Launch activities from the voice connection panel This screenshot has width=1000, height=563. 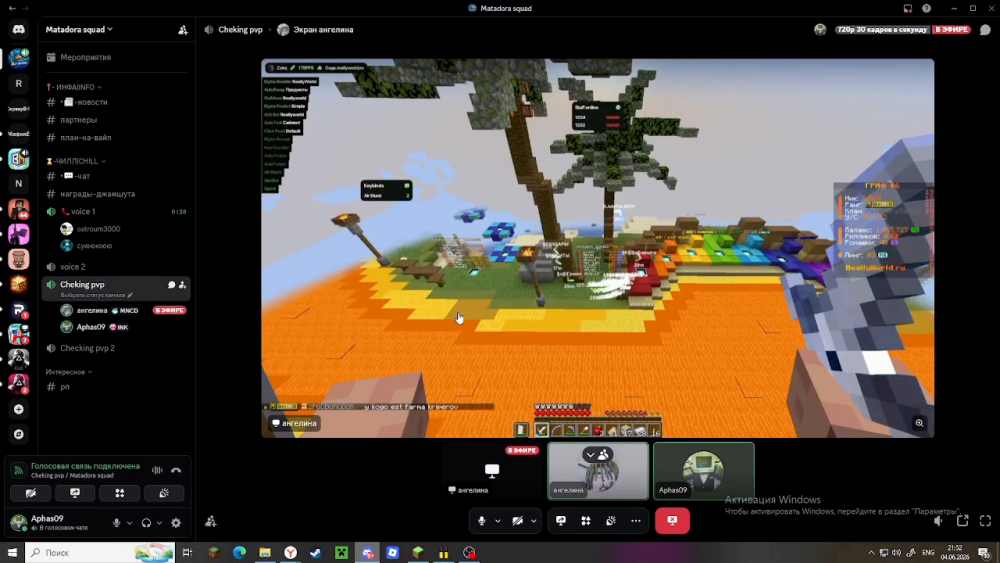click(120, 493)
